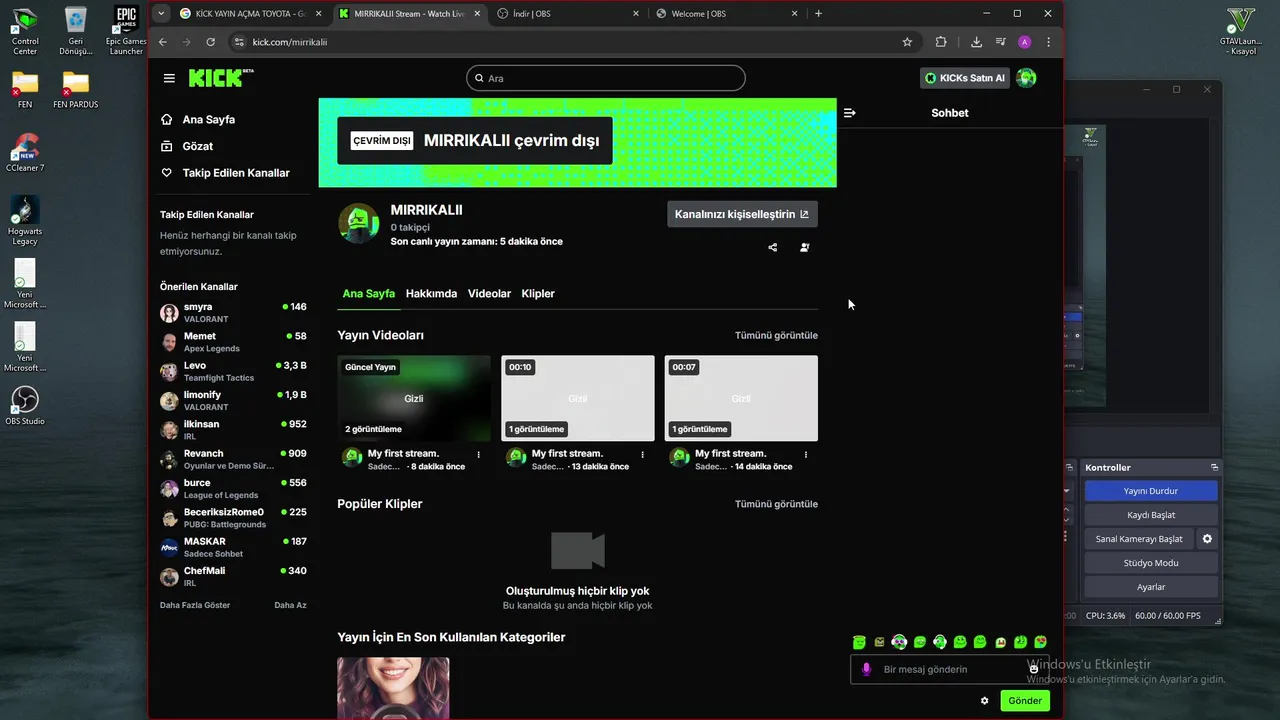1280x720 pixels.
Task: Click the browse icon beside Gözat
Action: tap(167, 146)
